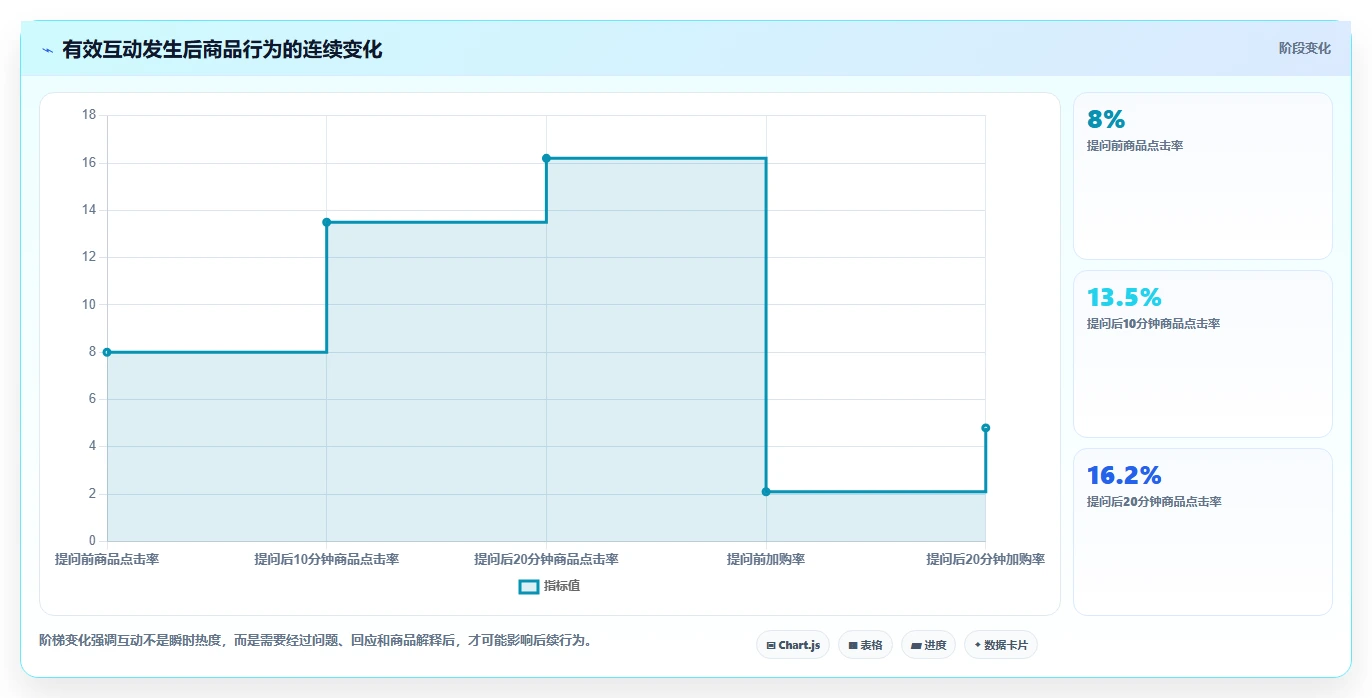Click the y-axis tick label 18

click(89, 115)
